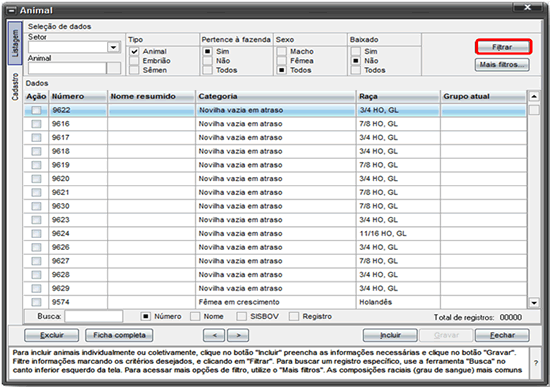Select Não under Pertence à fazenda
The image size is (550, 387).
click(x=208, y=61)
